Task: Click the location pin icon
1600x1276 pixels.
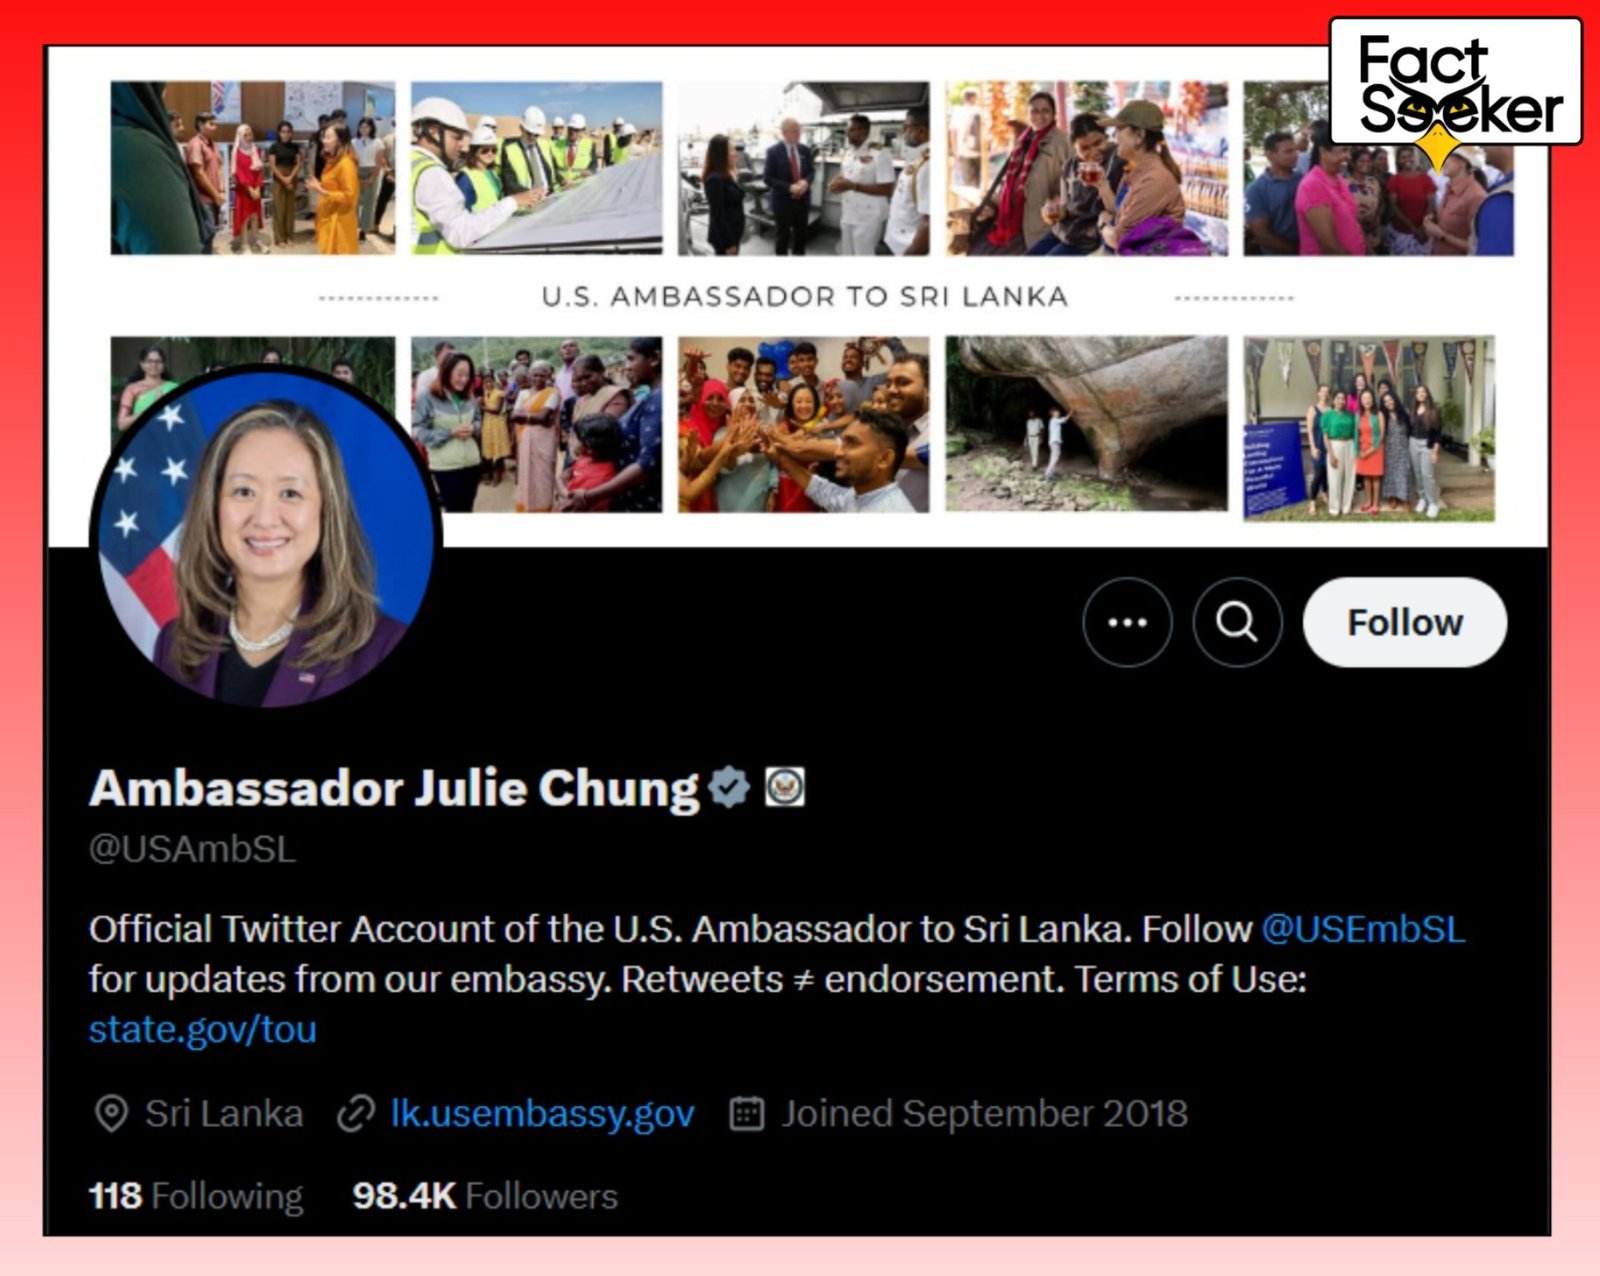Action: click(x=111, y=1113)
